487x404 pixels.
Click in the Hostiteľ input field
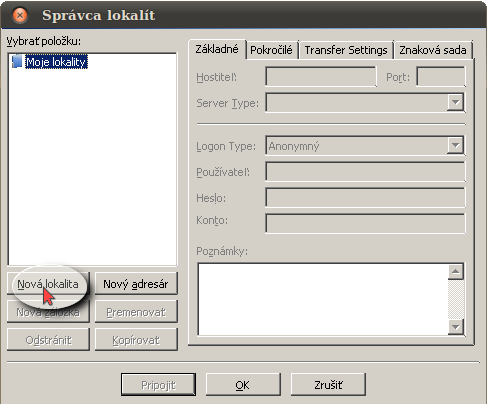point(321,77)
